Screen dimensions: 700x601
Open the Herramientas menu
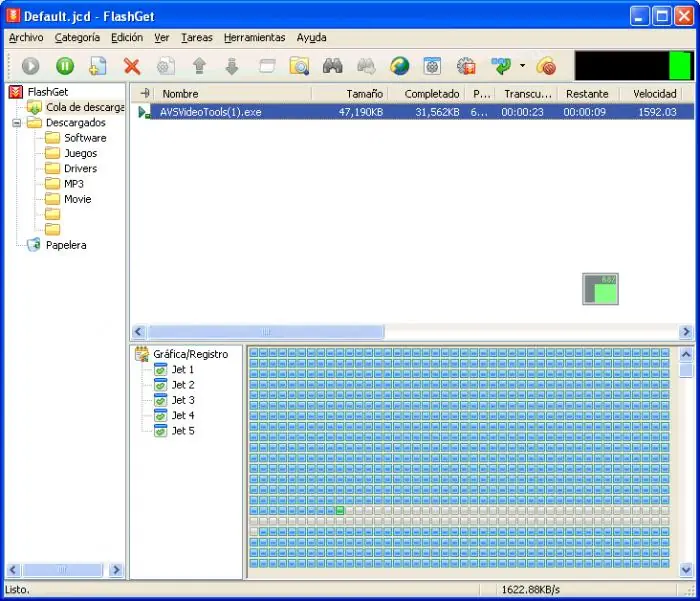254,38
